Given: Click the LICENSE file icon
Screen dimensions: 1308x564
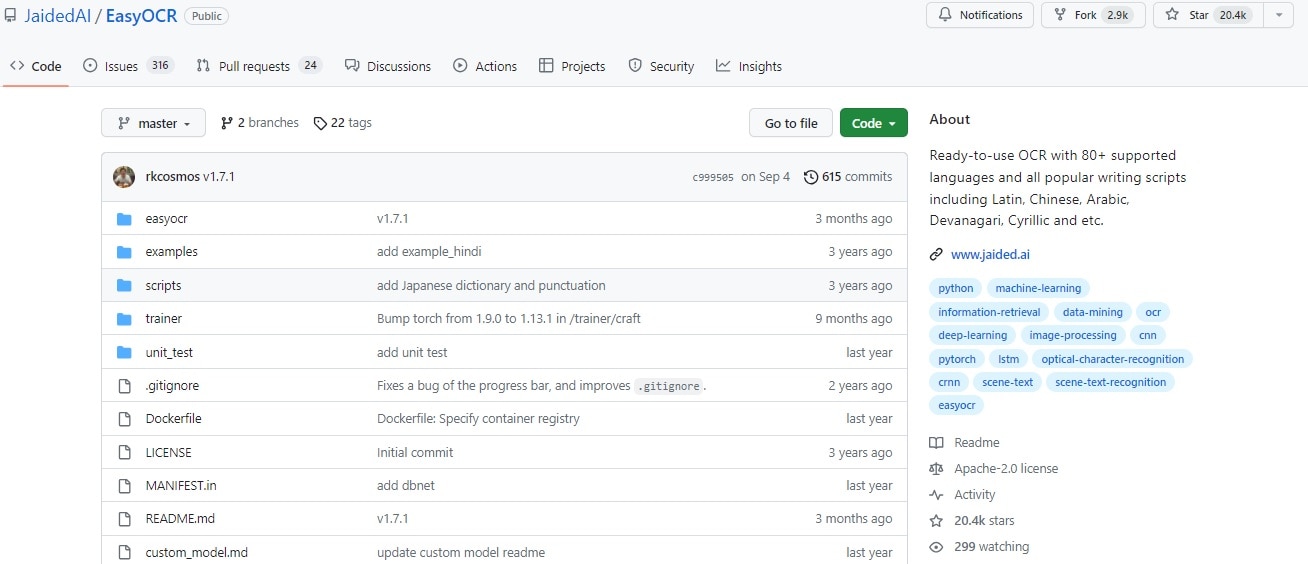Looking at the screenshot, I should click(x=124, y=453).
